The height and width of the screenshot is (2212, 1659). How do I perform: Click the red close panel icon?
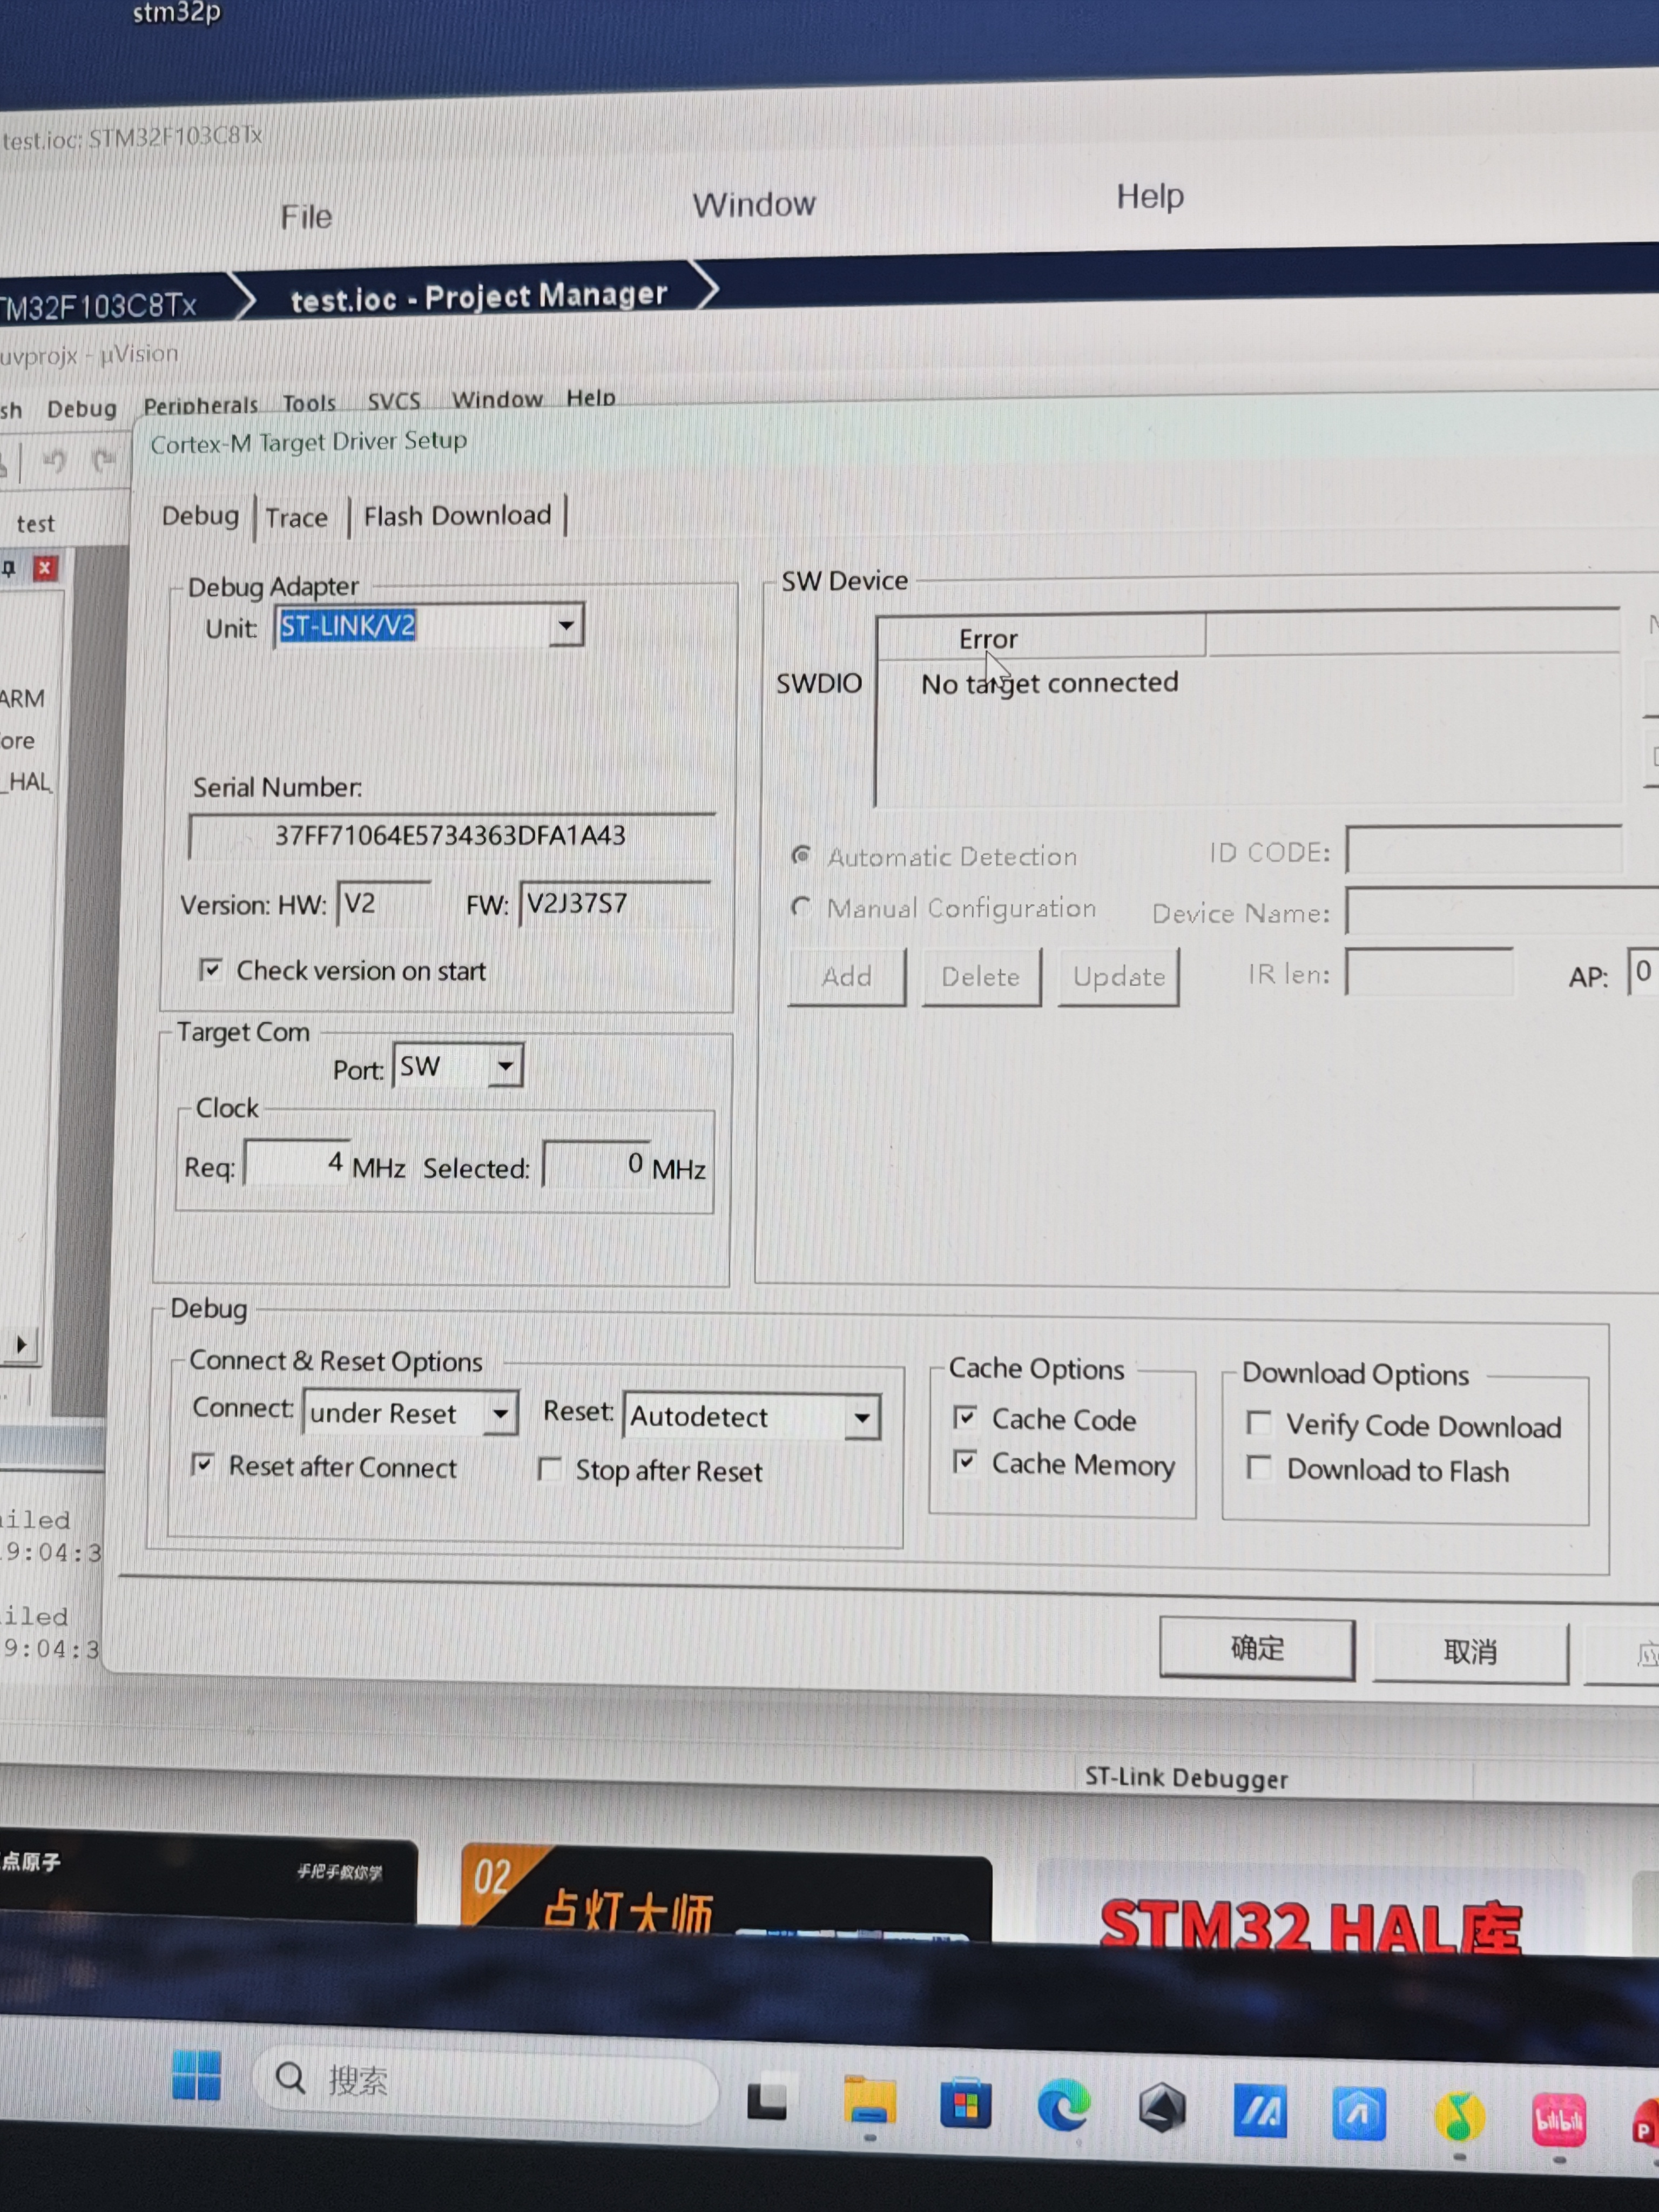pos(44,568)
